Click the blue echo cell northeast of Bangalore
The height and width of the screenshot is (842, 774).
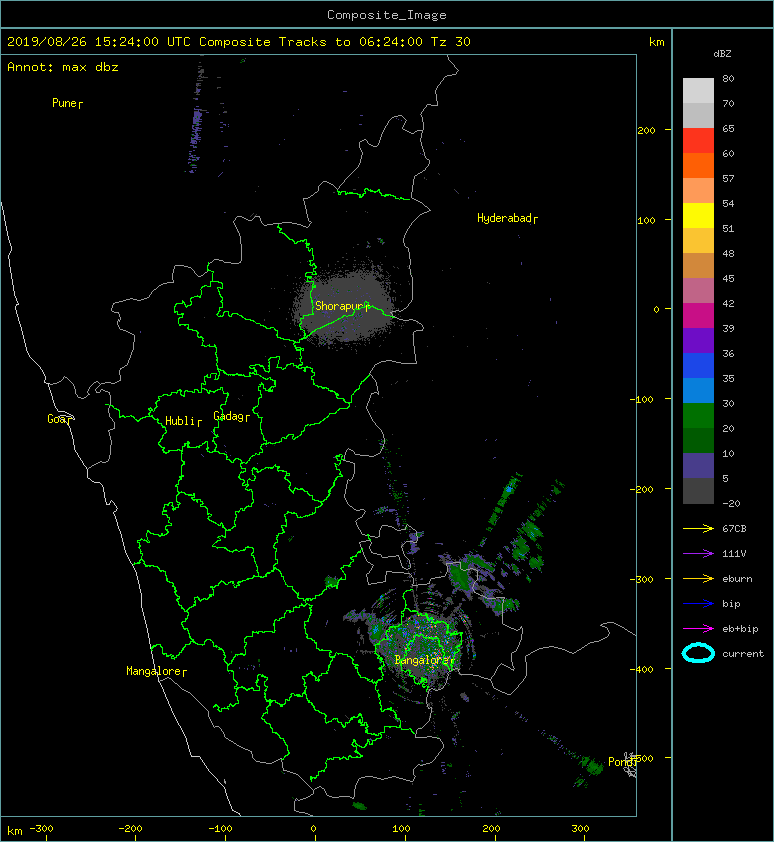coord(509,489)
